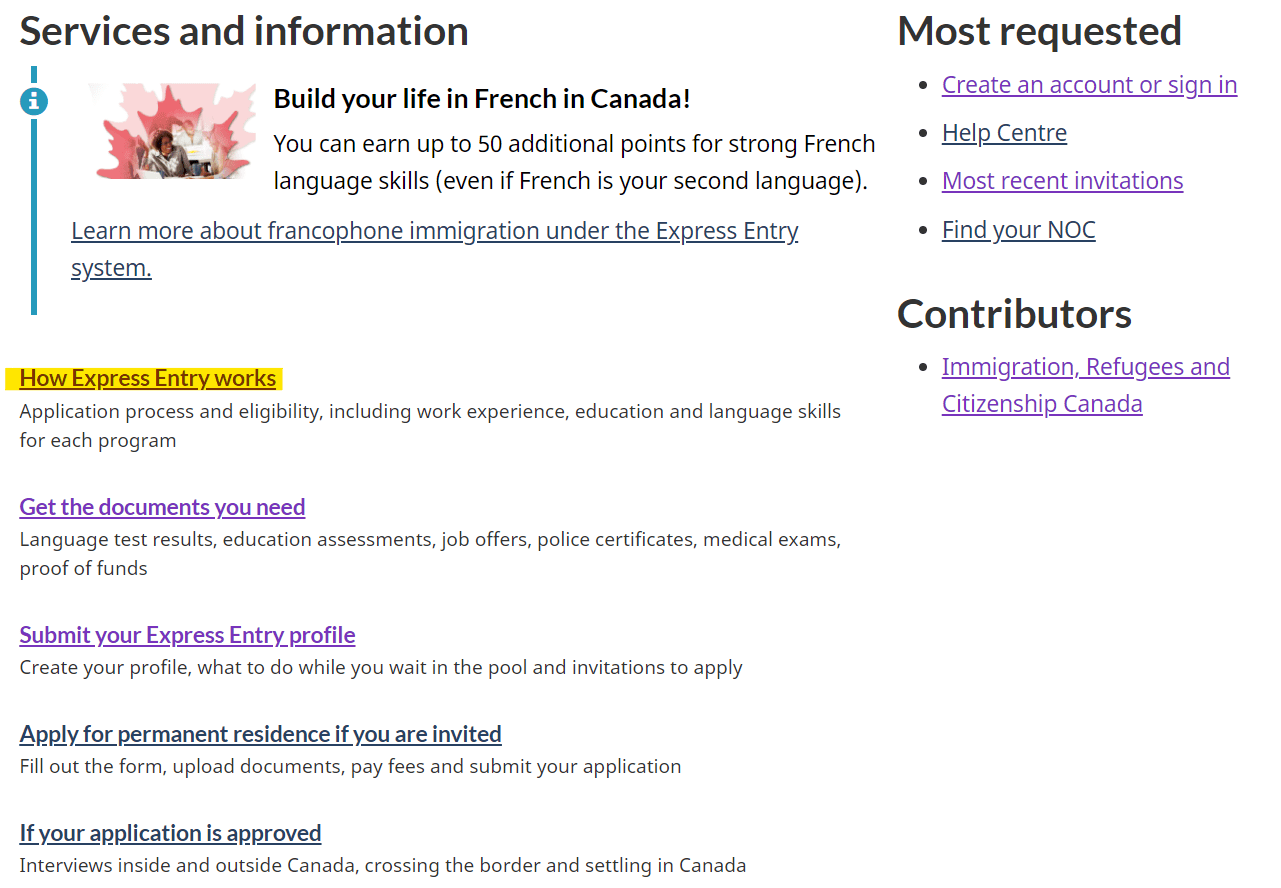Screen dimensions: 1281x888
Task: Click the Most requested heading
Action: tap(1039, 31)
